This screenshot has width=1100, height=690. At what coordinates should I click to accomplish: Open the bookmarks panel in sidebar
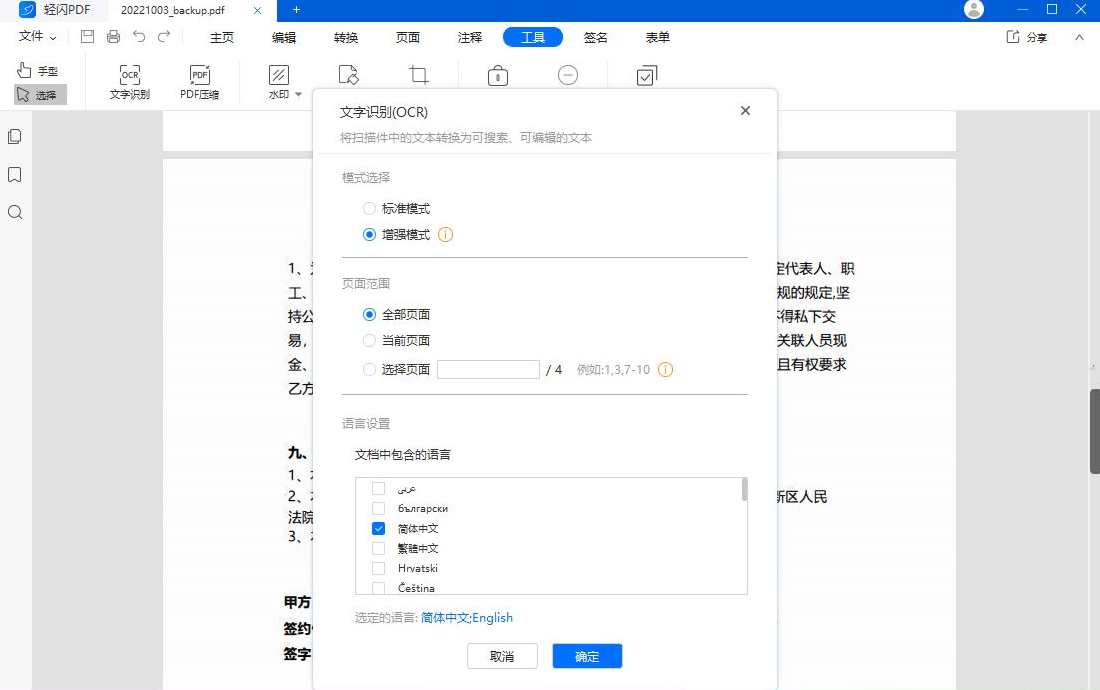[x=14, y=174]
